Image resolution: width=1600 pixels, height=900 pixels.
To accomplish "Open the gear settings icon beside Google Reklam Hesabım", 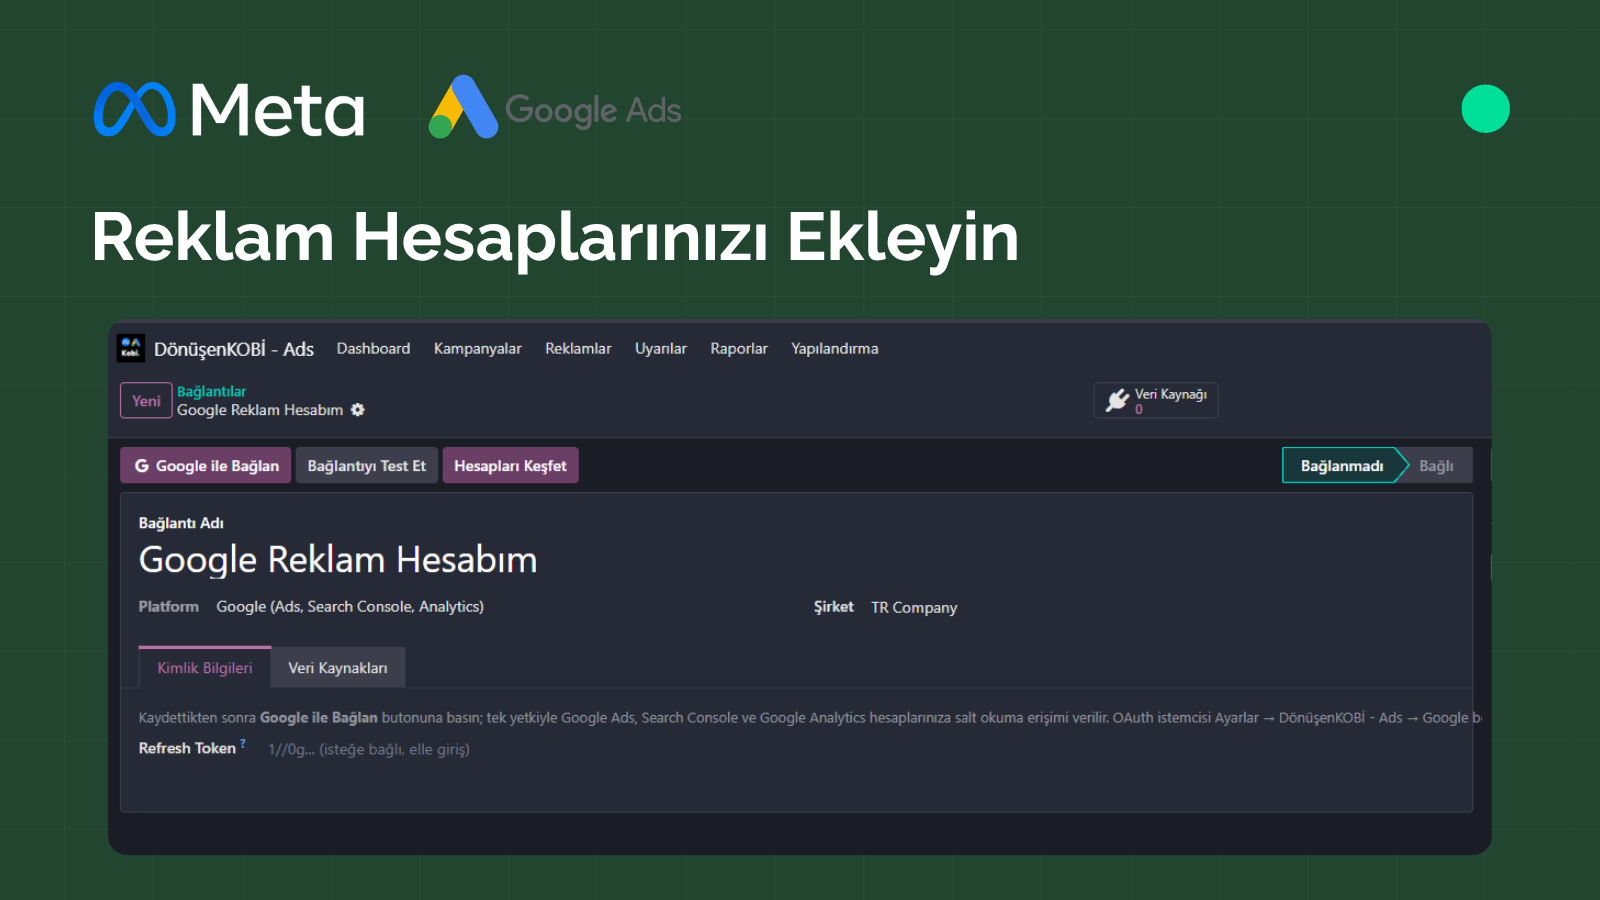I will pos(358,410).
